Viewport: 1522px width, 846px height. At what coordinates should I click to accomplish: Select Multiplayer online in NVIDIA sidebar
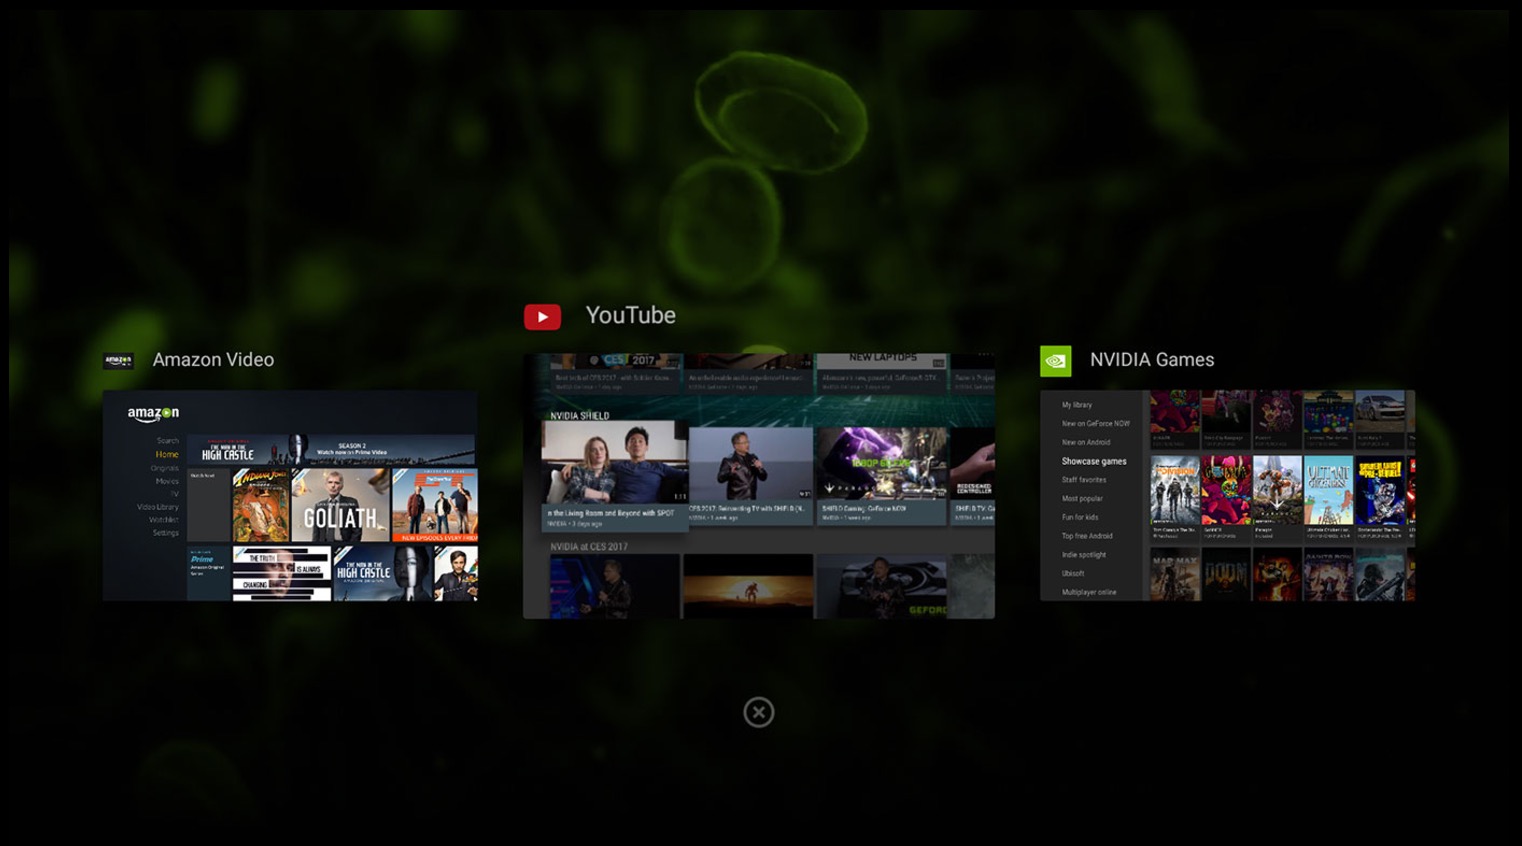[1088, 592]
